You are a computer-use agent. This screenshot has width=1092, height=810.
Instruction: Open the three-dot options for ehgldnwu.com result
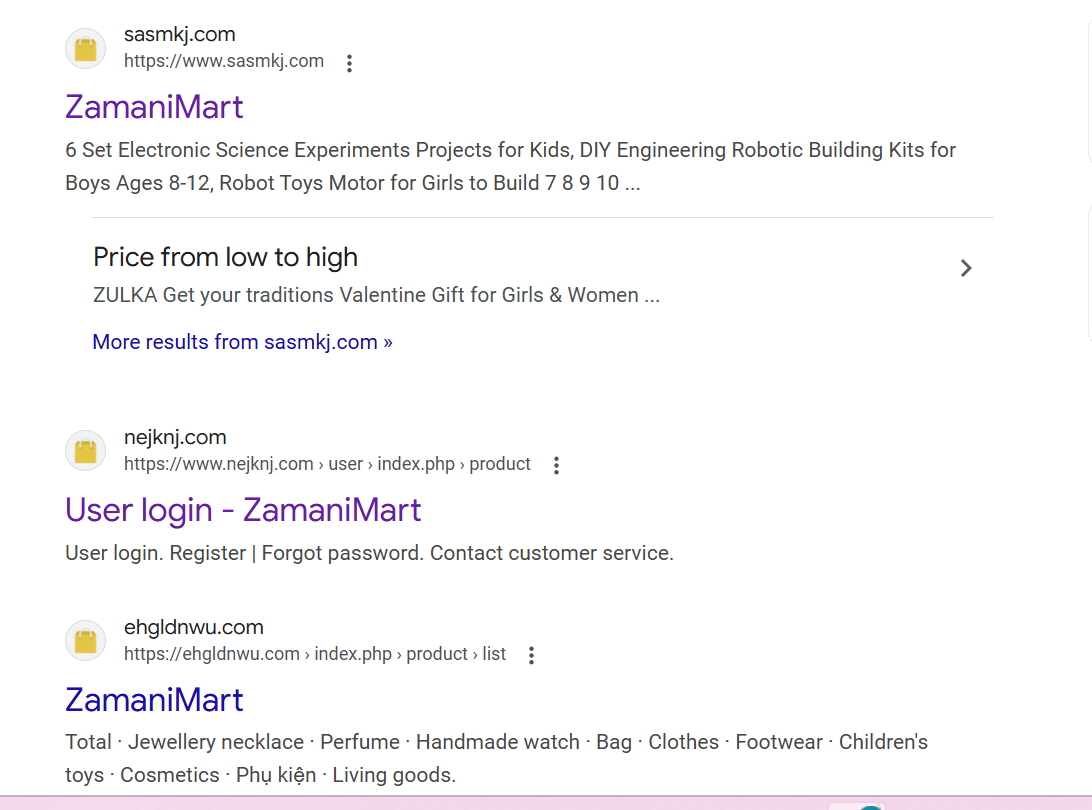point(532,655)
